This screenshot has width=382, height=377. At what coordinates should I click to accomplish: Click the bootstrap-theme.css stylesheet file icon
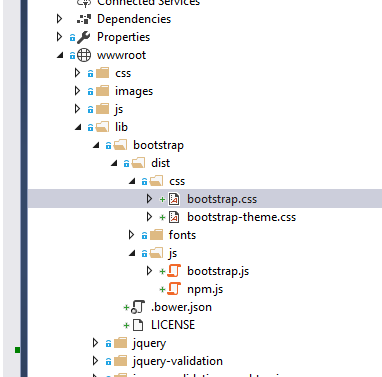pos(174,217)
